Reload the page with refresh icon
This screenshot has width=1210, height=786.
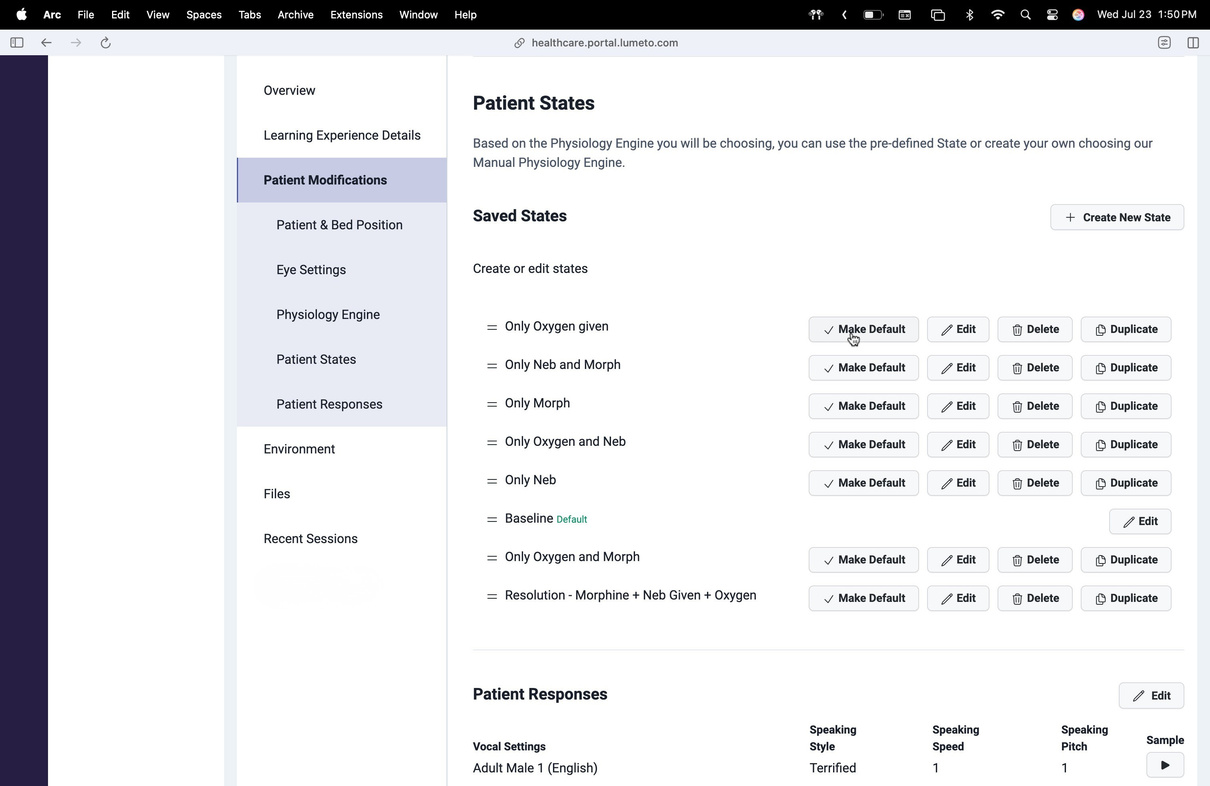105,43
